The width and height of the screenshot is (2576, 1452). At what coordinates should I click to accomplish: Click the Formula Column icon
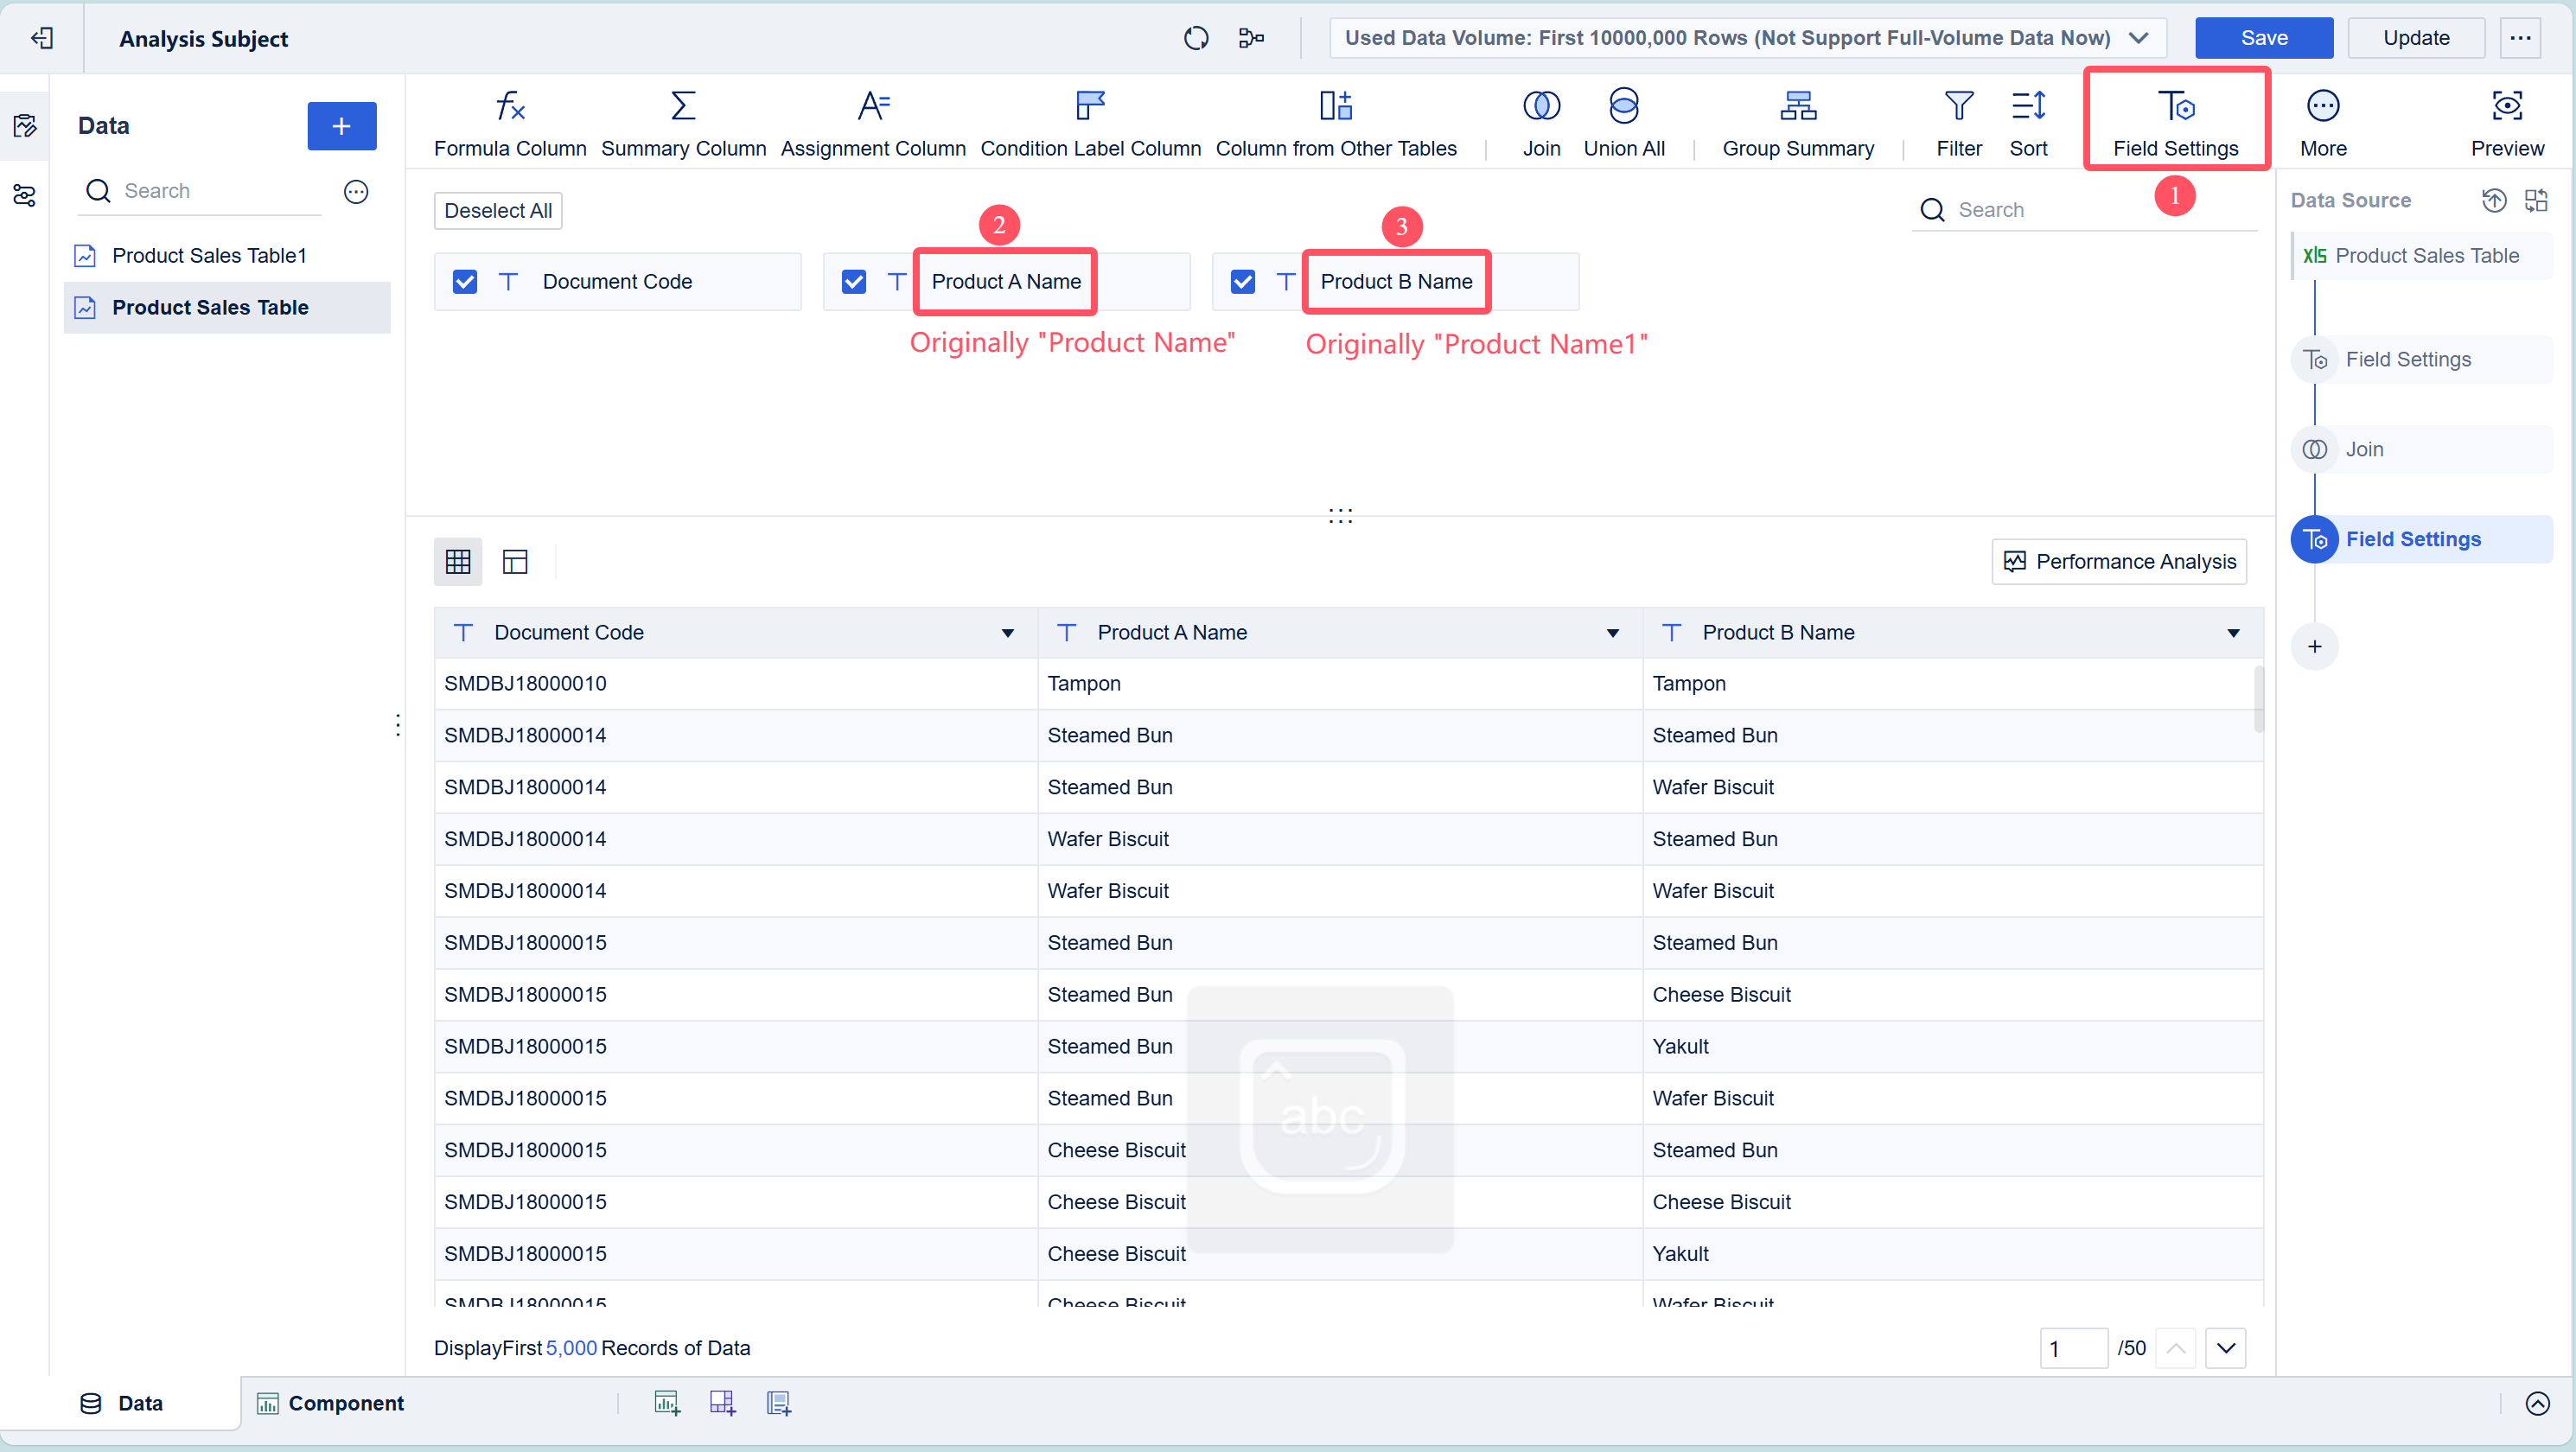510,106
